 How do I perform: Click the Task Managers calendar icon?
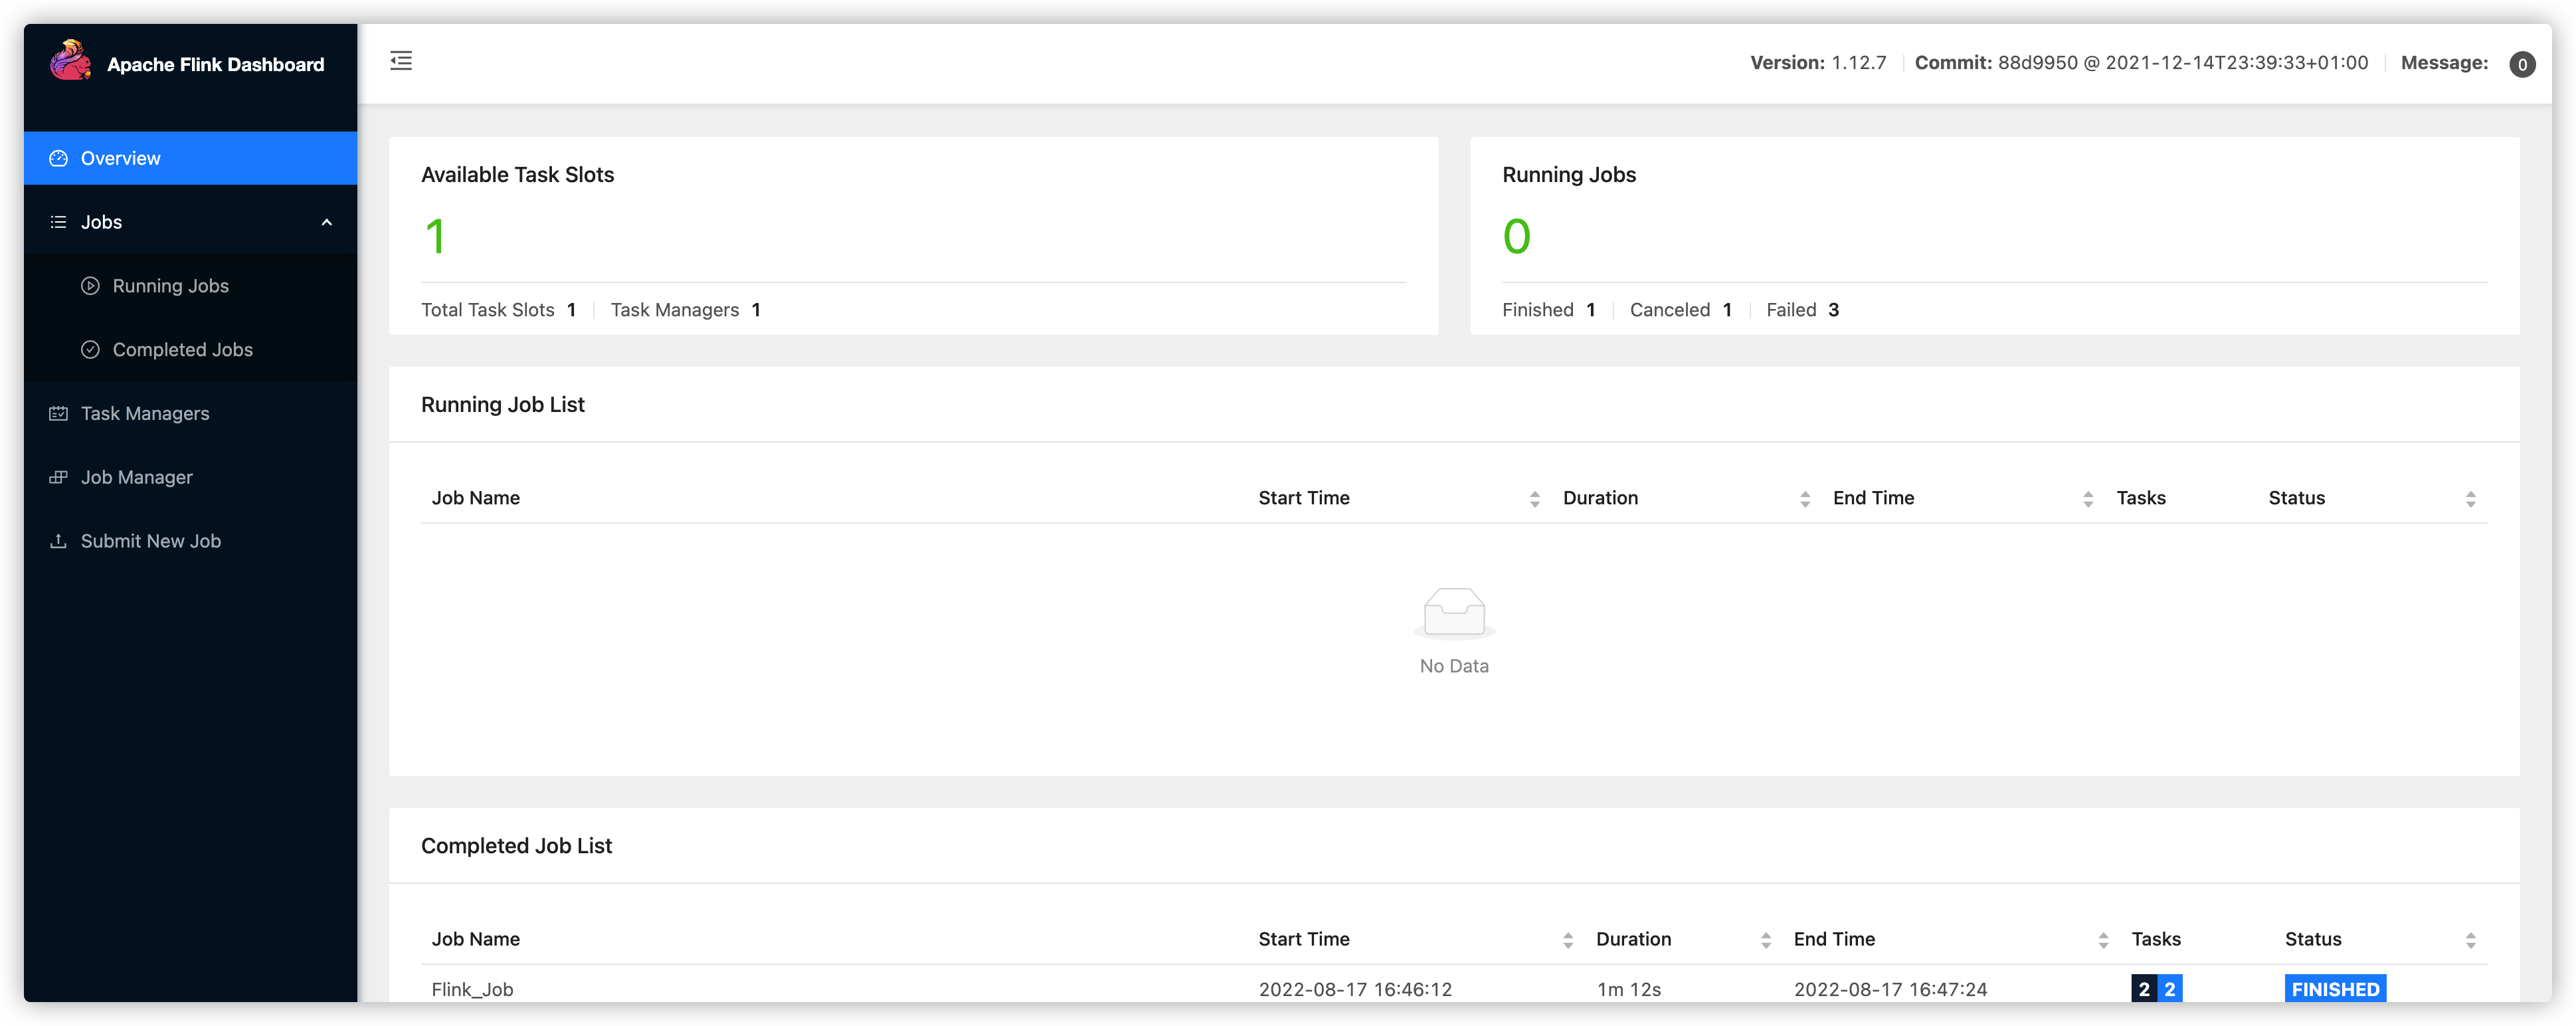(58, 414)
